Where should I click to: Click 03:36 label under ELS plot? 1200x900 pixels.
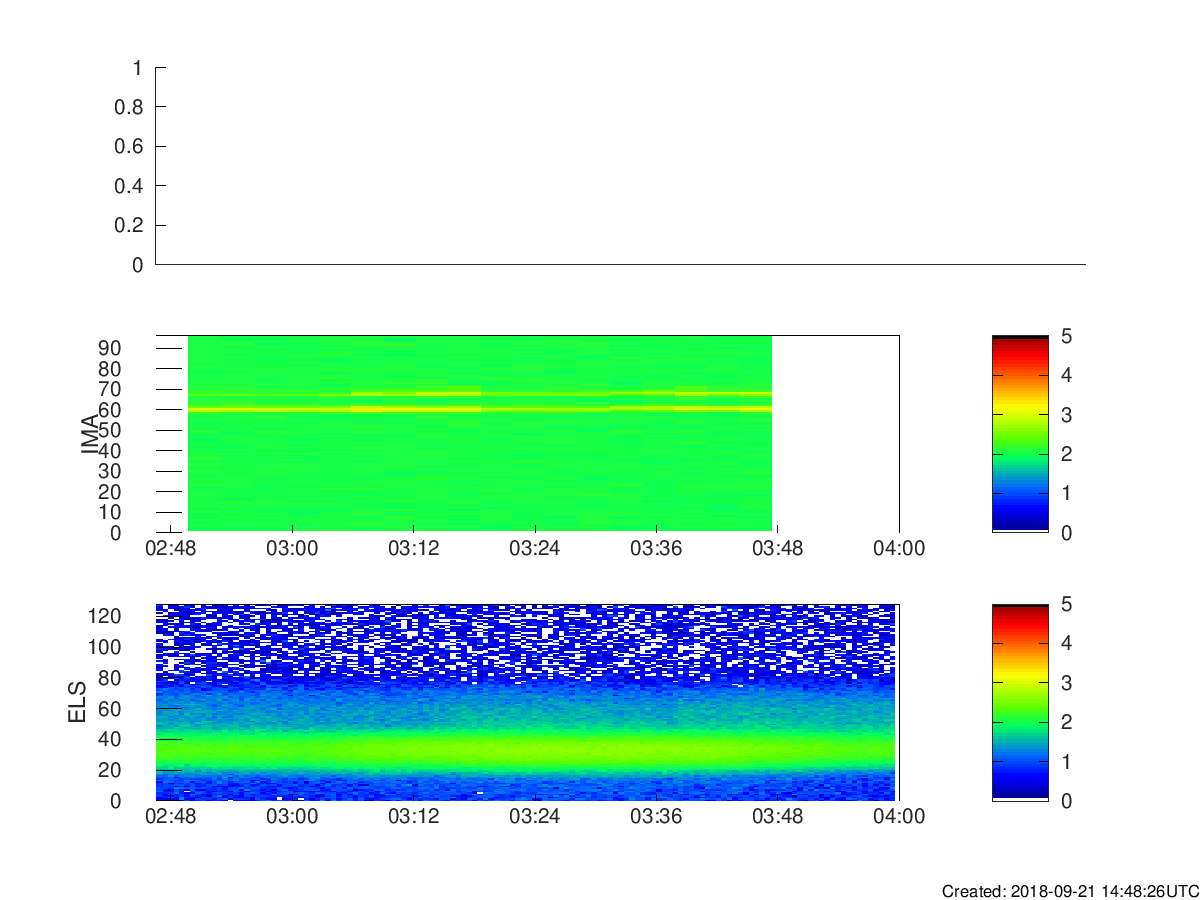(x=656, y=816)
